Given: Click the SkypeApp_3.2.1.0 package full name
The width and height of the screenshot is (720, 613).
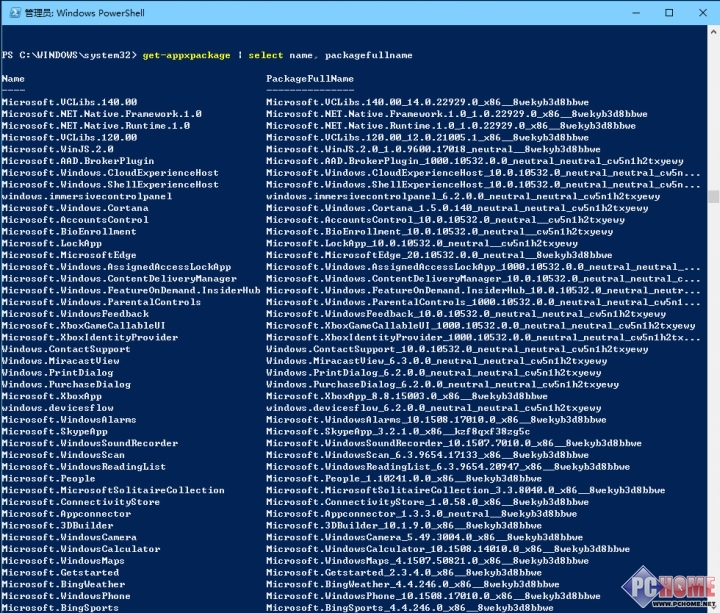Looking at the screenshot, I should click(x=398, y=432).
